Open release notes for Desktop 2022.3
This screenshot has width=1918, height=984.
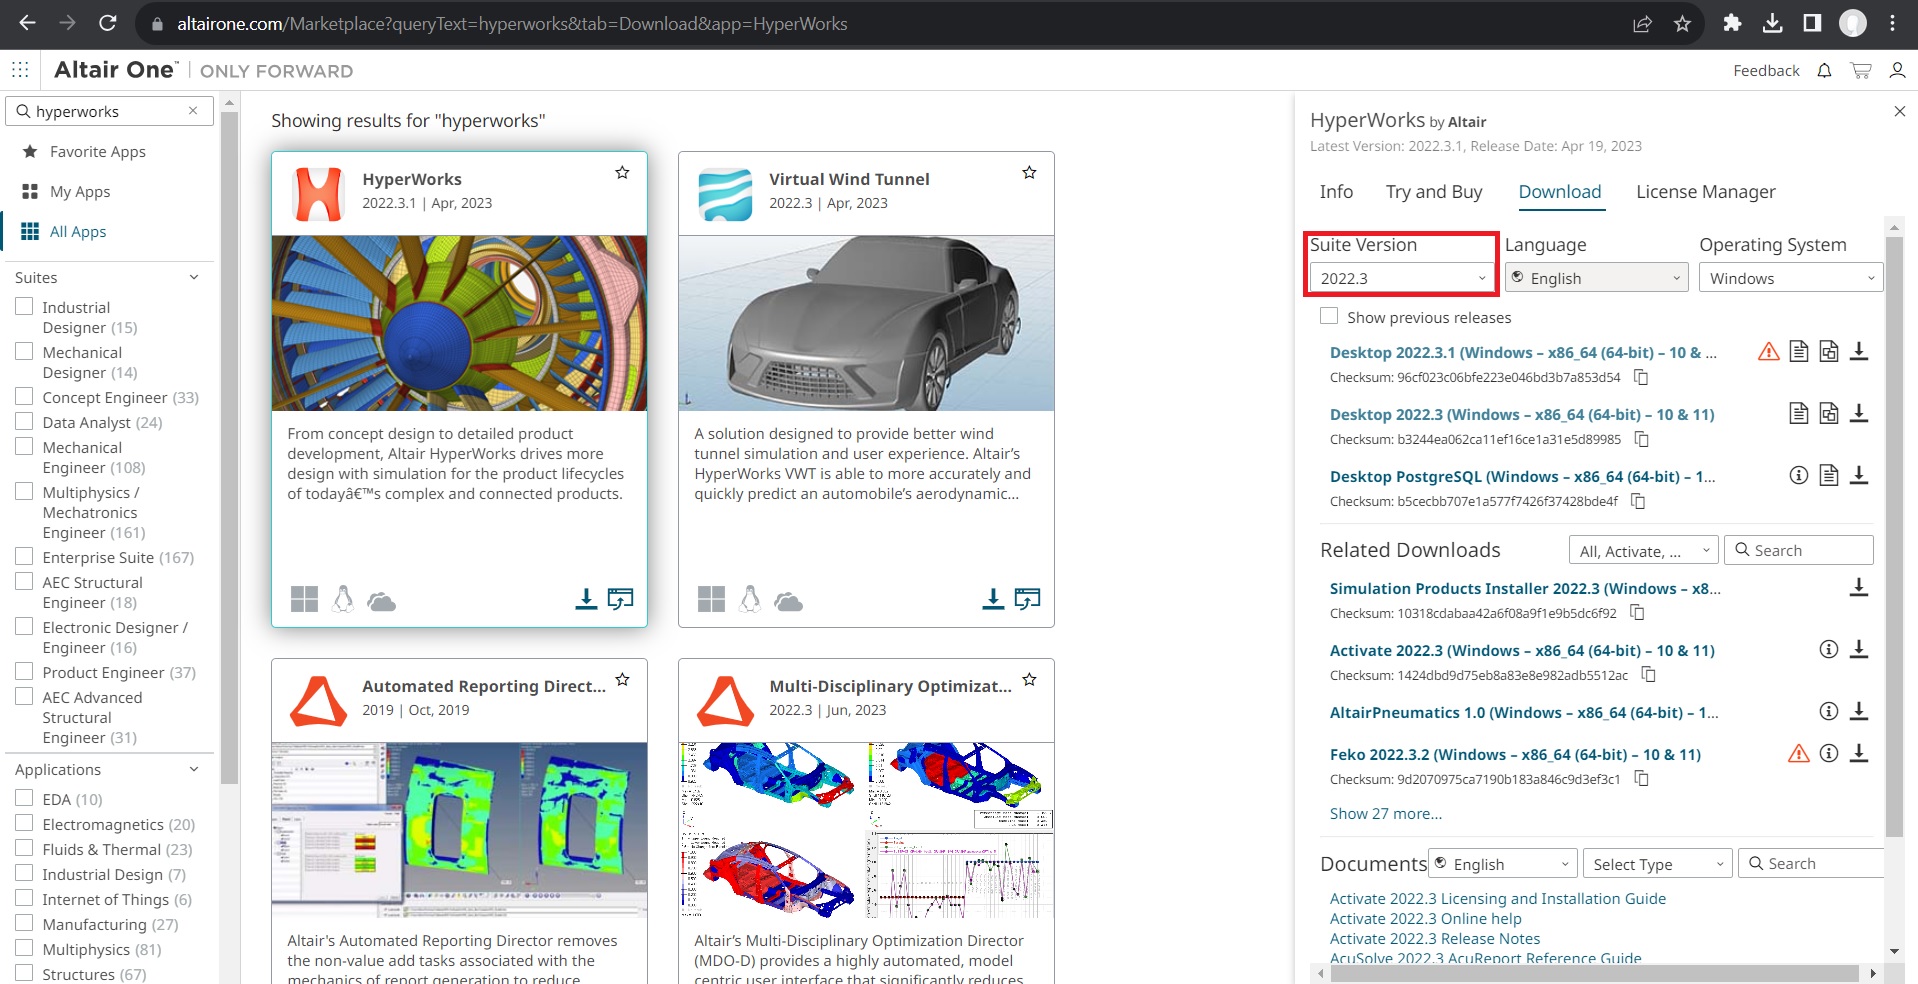tap(1798, 413)
